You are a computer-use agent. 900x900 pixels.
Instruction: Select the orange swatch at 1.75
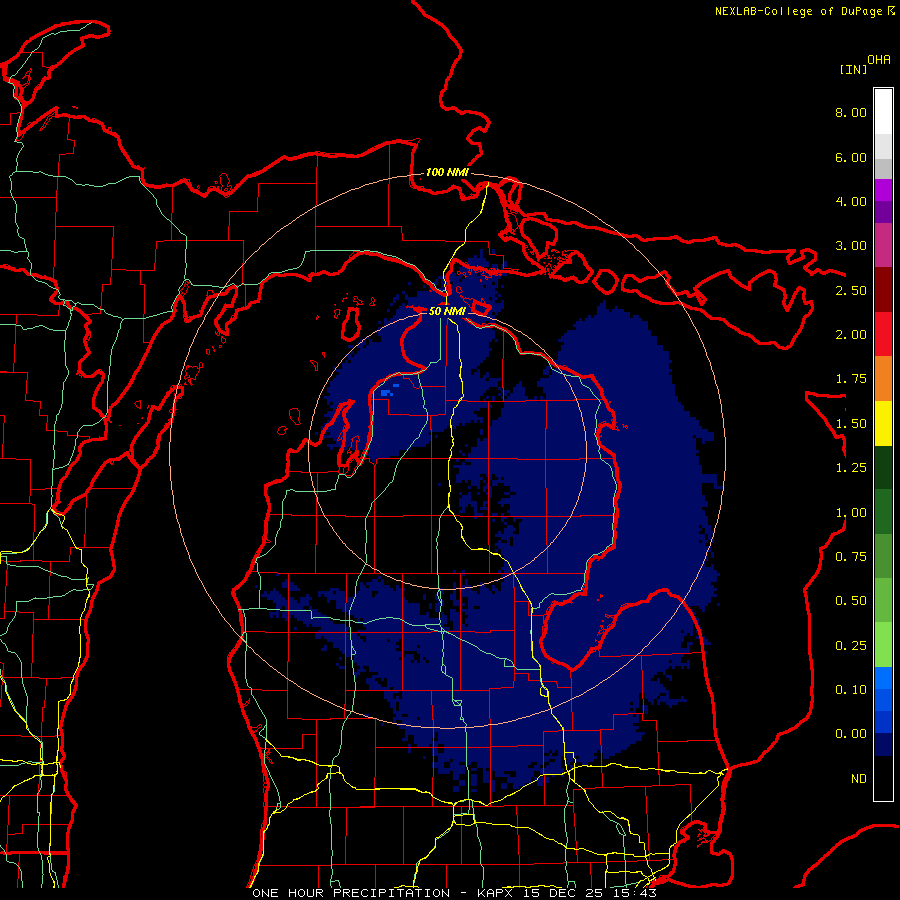[883, 379]
